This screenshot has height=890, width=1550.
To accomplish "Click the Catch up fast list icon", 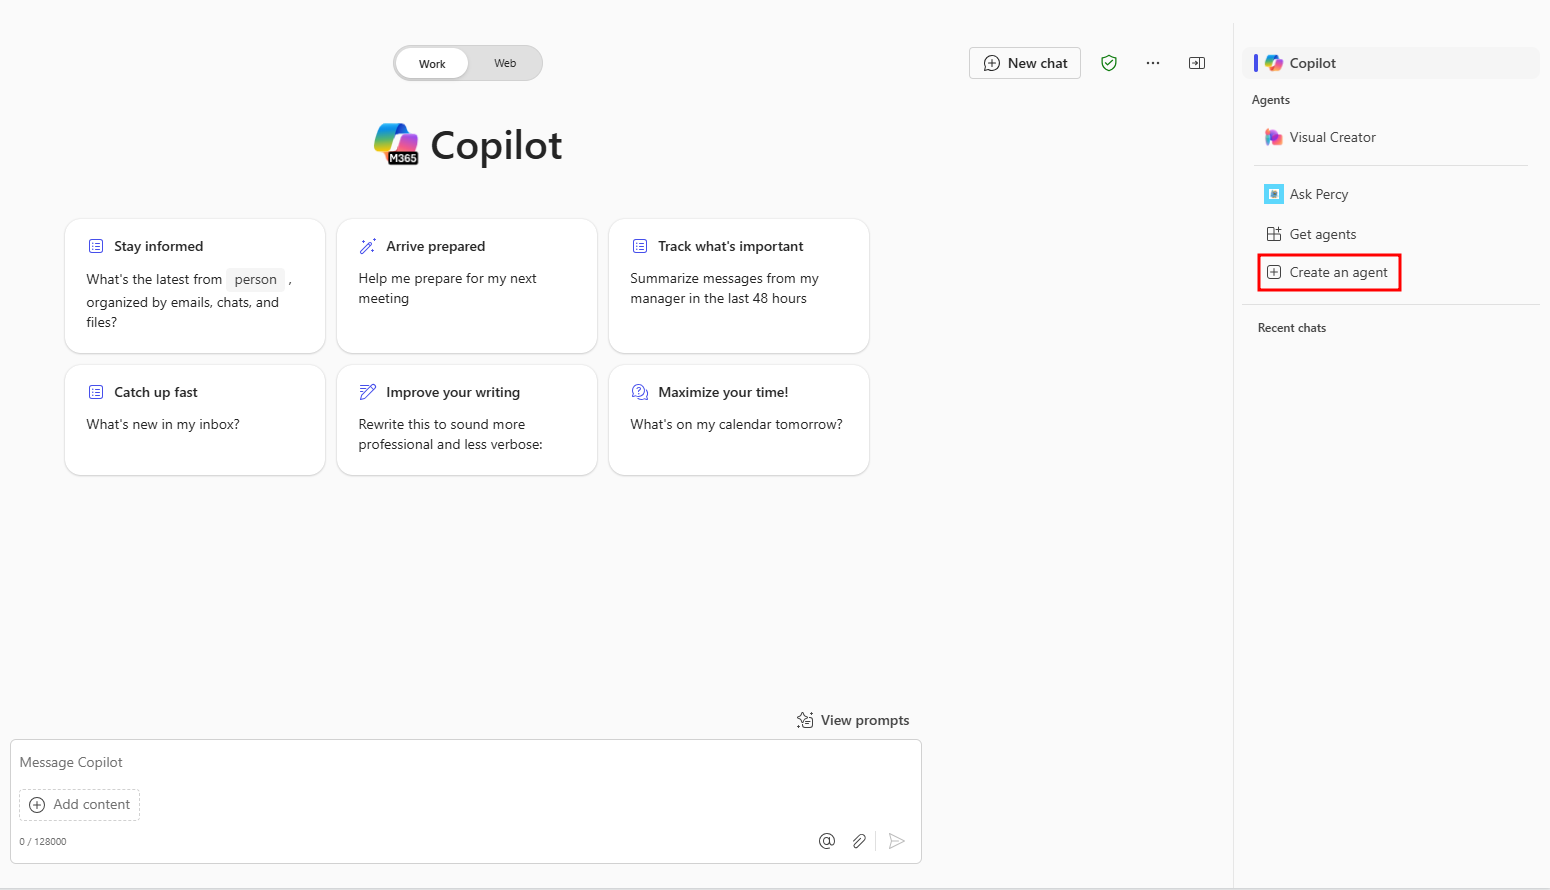I will pos(96,392).
